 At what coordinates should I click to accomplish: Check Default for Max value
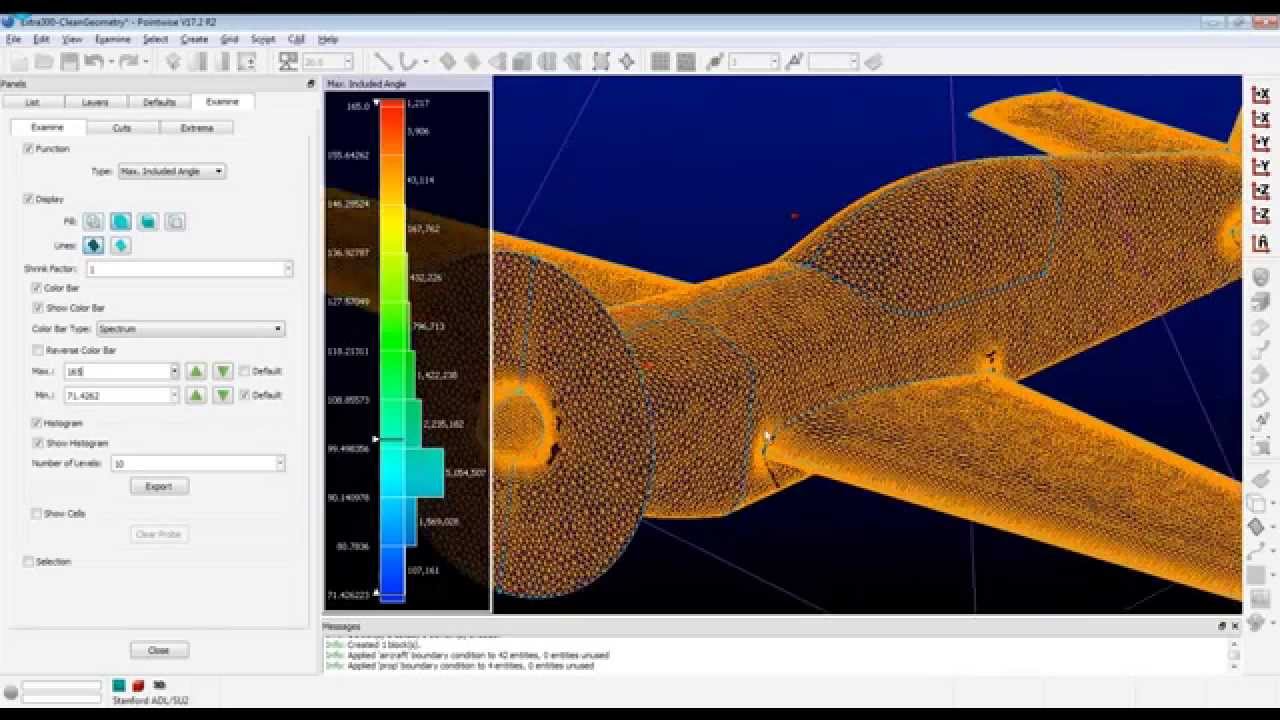click(245, 371)
